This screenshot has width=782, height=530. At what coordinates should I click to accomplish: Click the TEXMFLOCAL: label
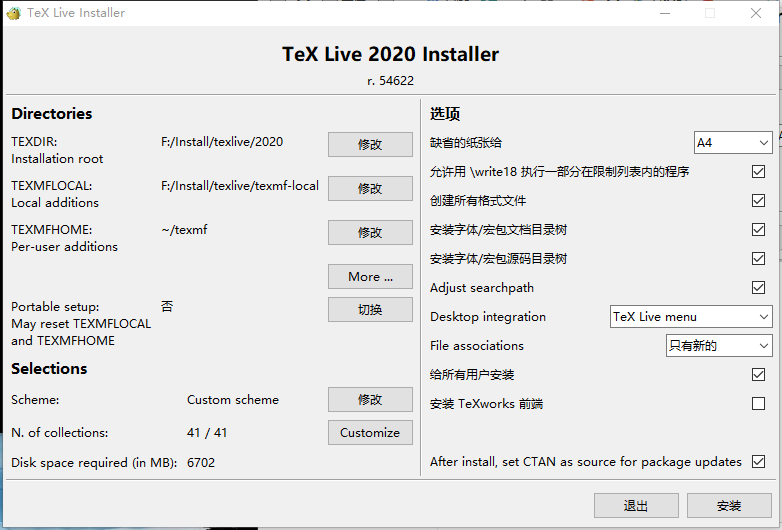[x=52, y=186]
